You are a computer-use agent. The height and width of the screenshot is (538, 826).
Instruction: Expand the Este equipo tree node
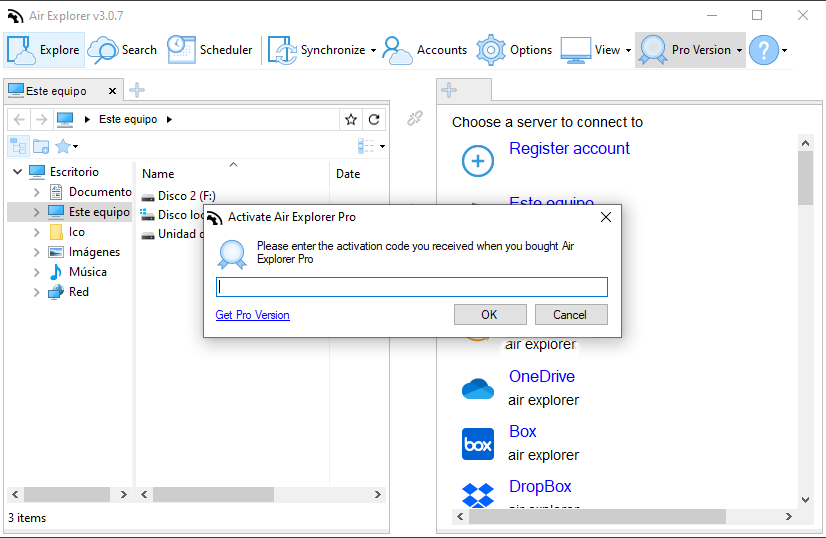[x=36, y=212]
